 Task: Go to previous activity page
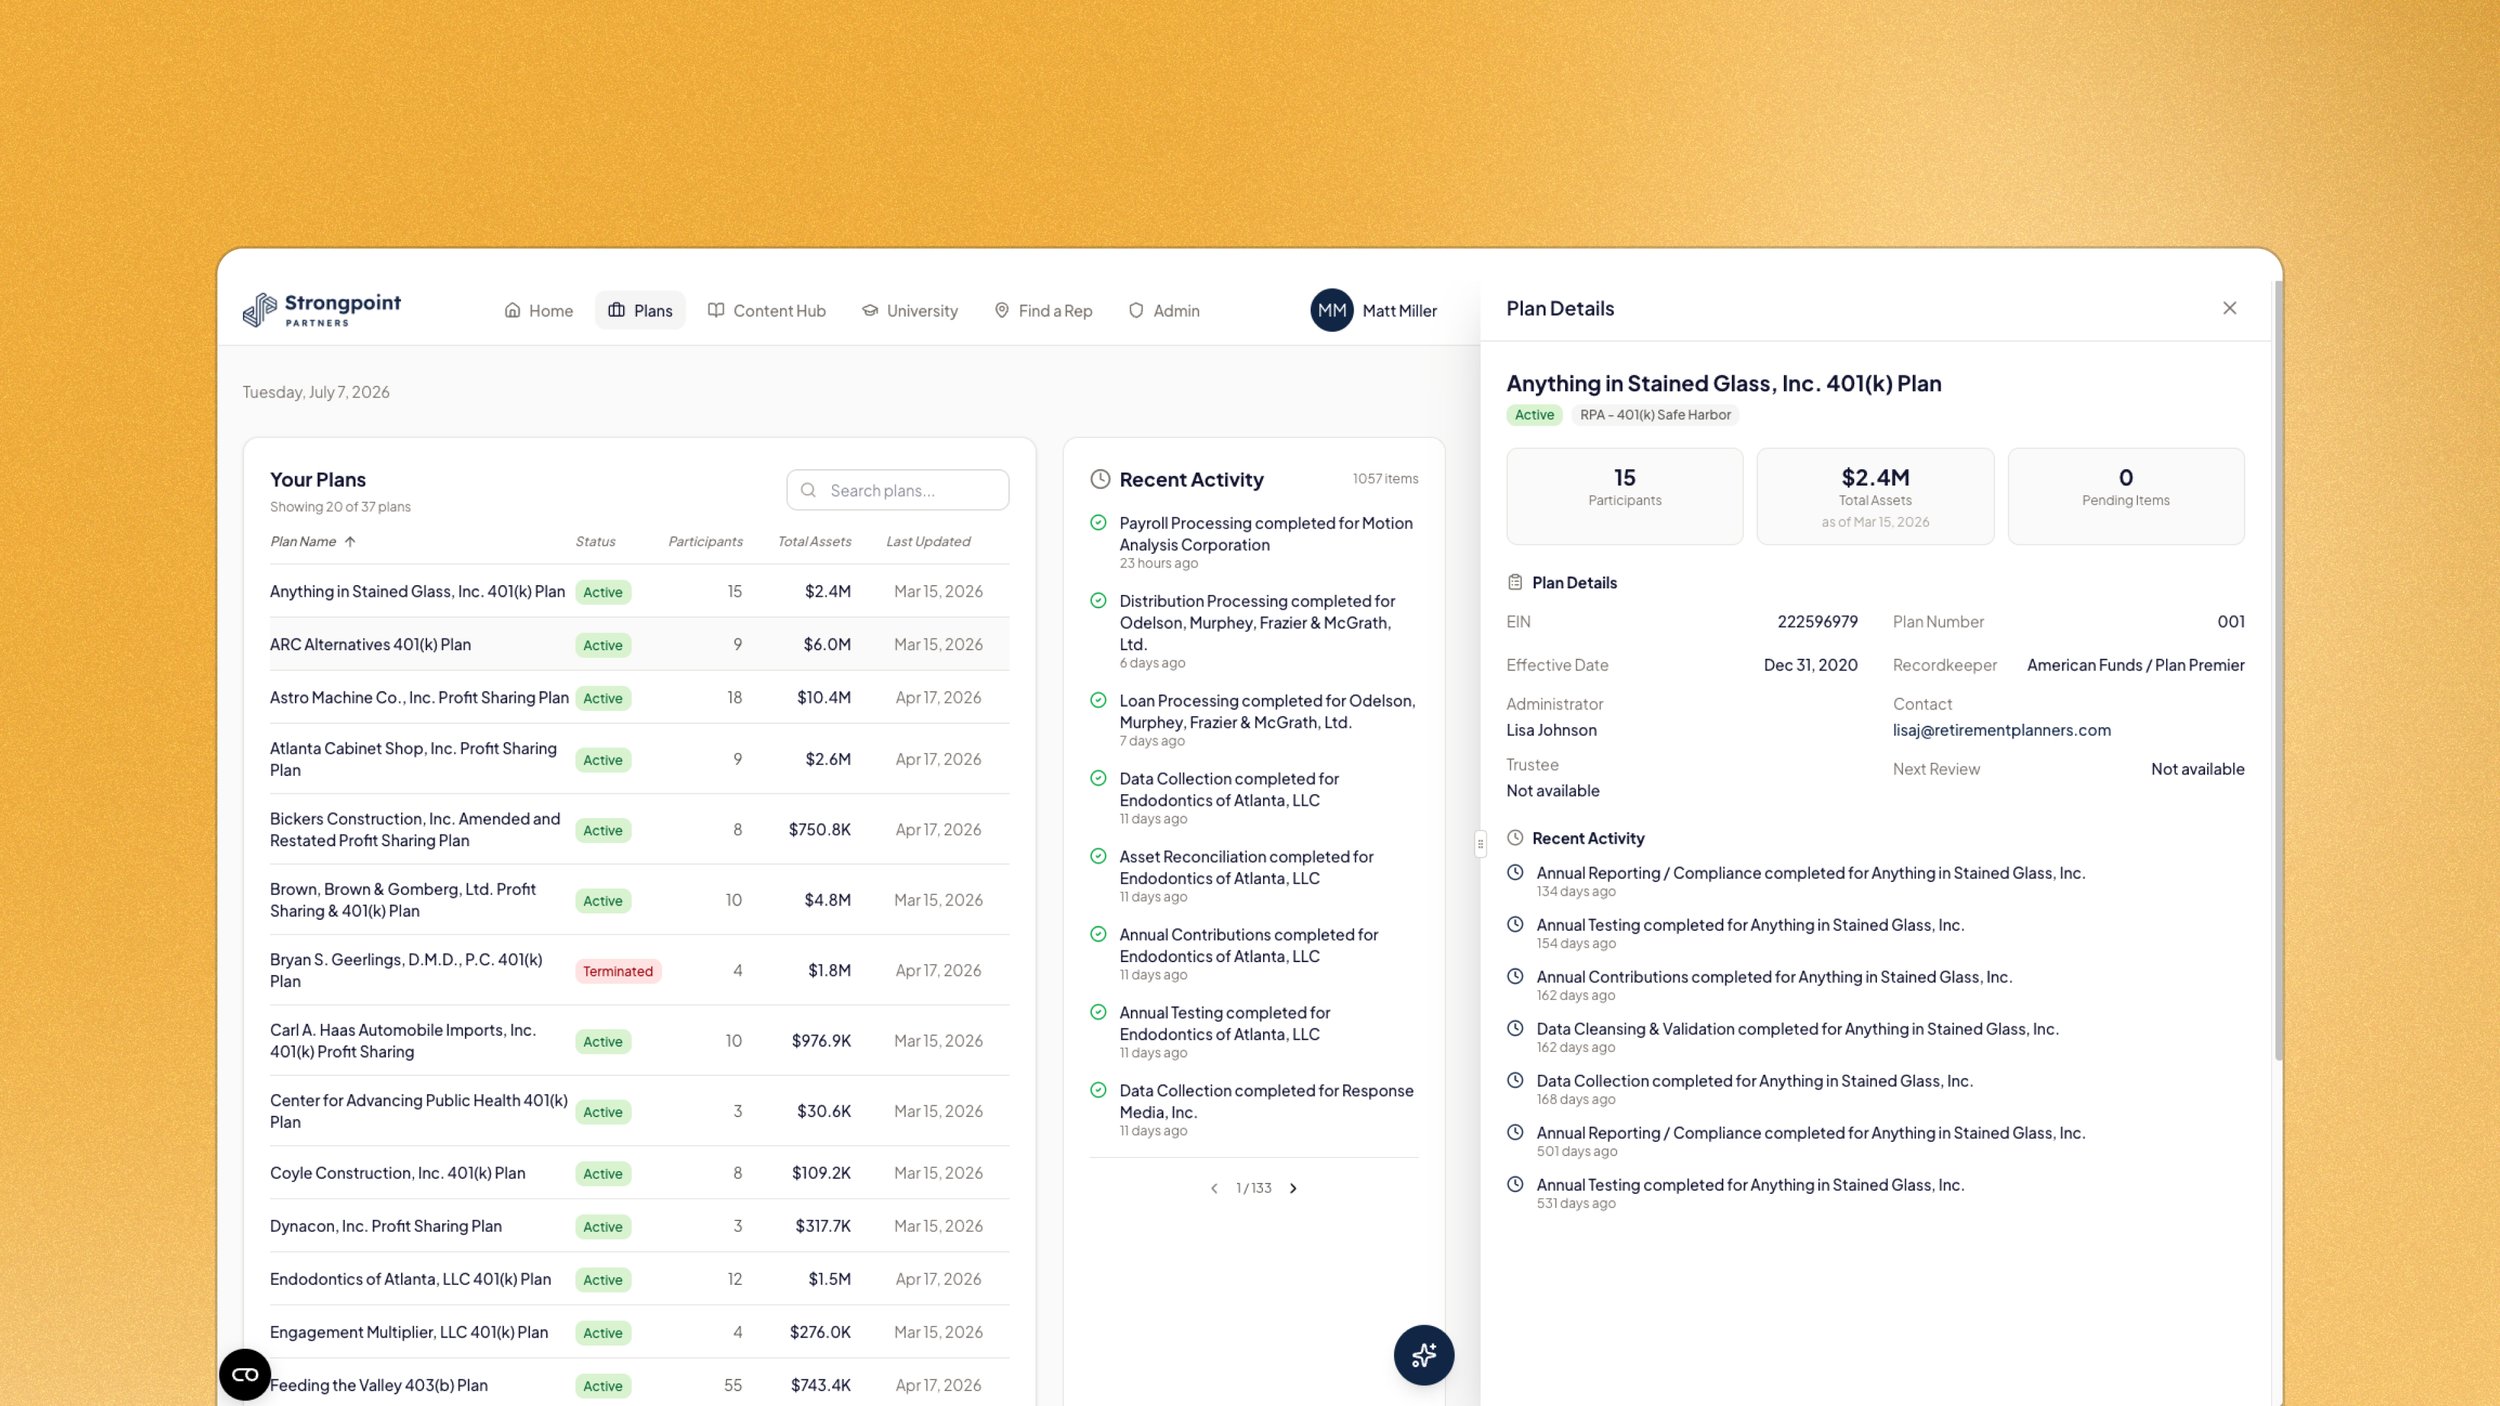1214,1188
